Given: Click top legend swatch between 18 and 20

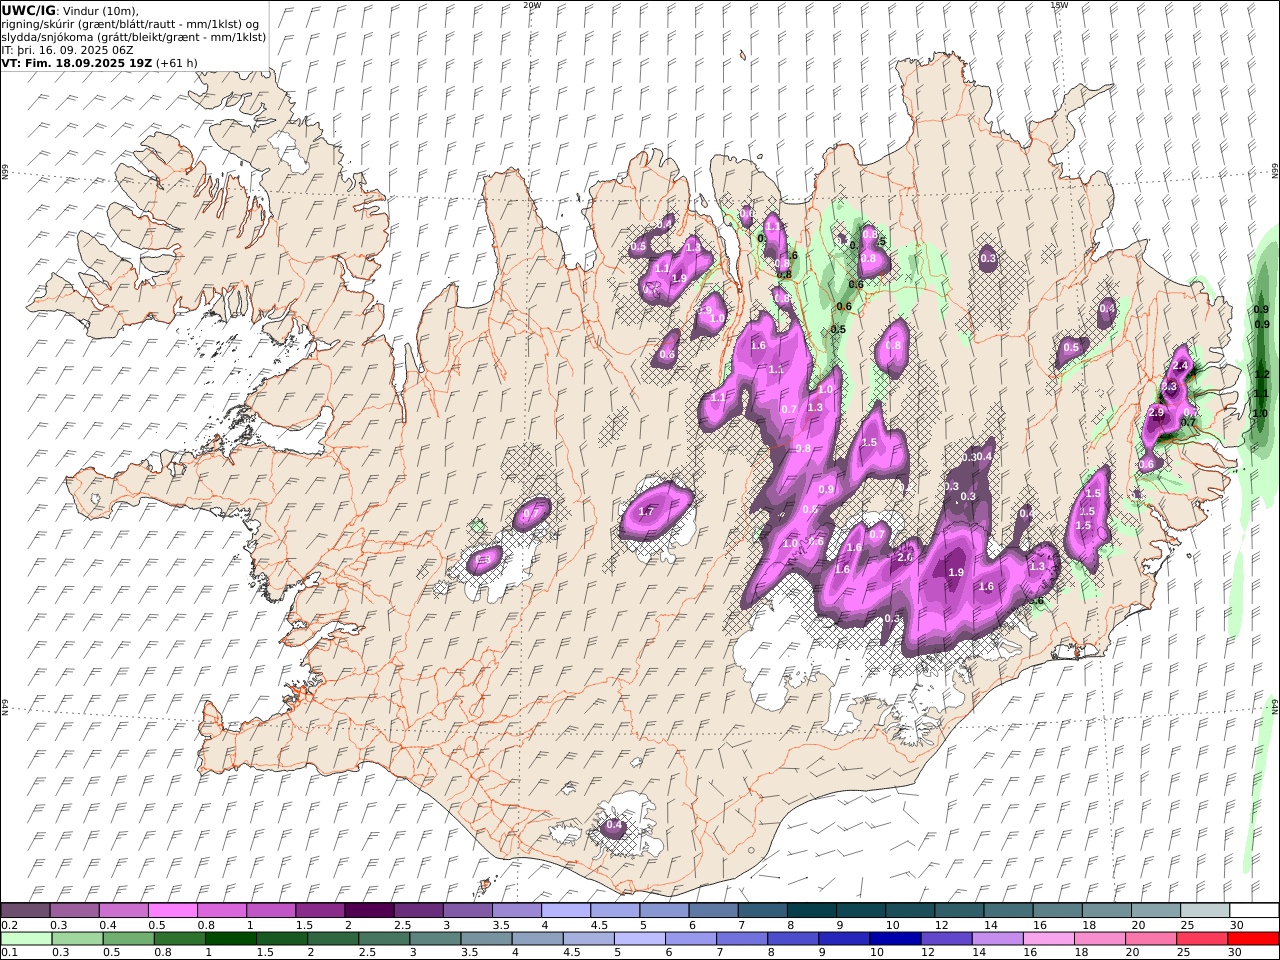Looking at the screenshot, I should pos(1106,910).
